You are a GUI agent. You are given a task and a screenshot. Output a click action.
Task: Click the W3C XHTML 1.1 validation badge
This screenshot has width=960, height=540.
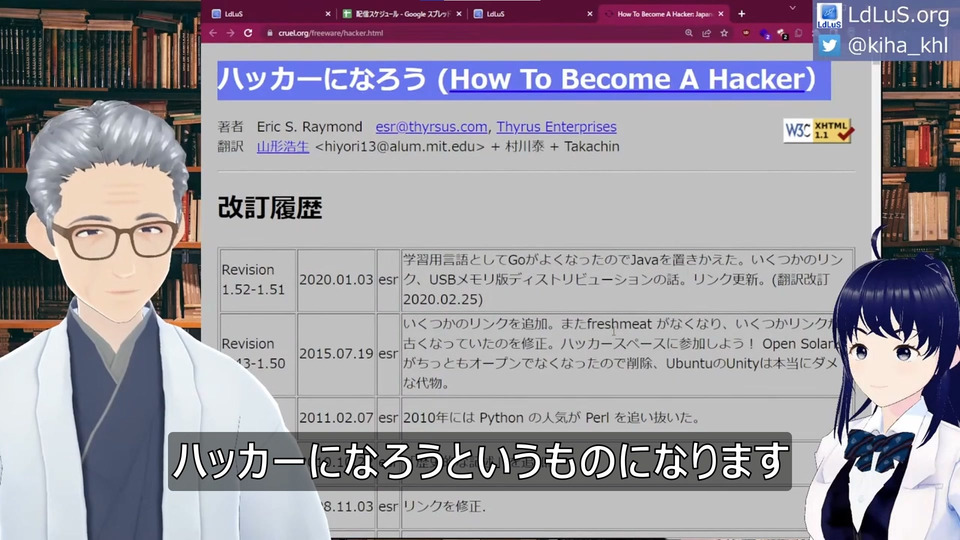tap(818, 130)
